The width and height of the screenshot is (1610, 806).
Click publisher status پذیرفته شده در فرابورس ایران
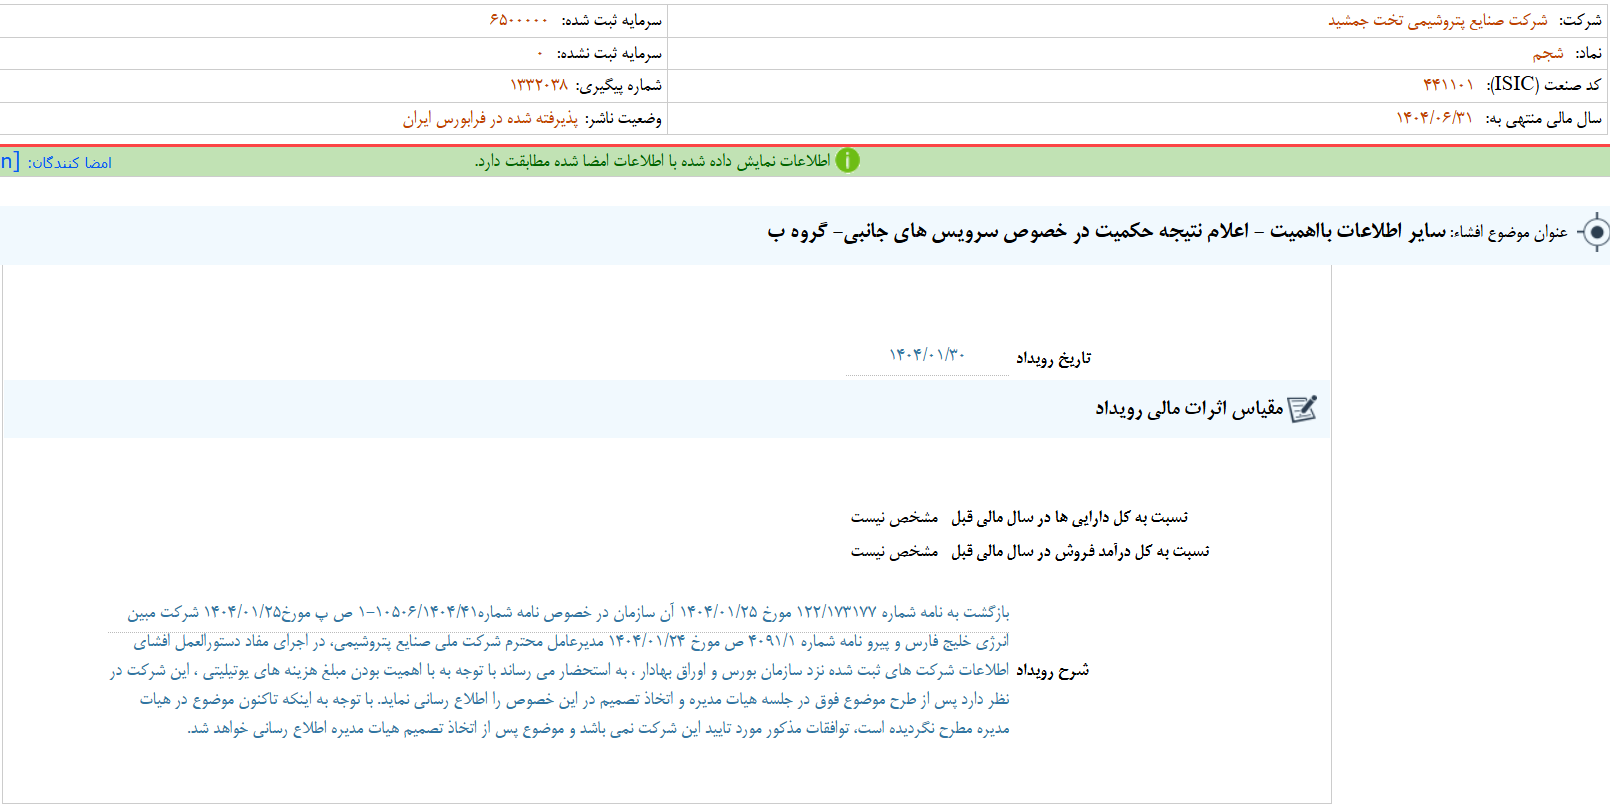coord(490,119)
